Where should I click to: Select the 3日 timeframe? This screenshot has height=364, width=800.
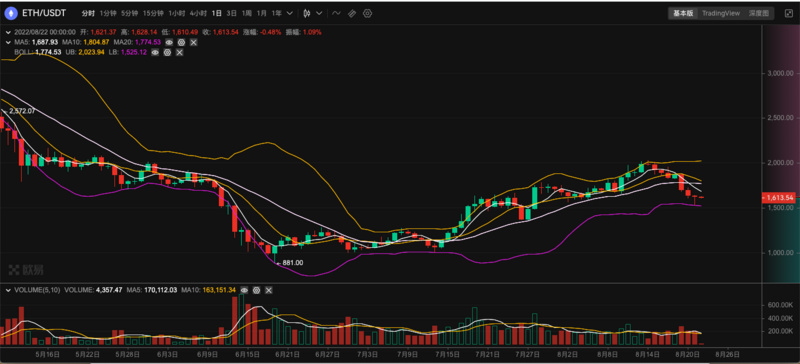point(232,13)
